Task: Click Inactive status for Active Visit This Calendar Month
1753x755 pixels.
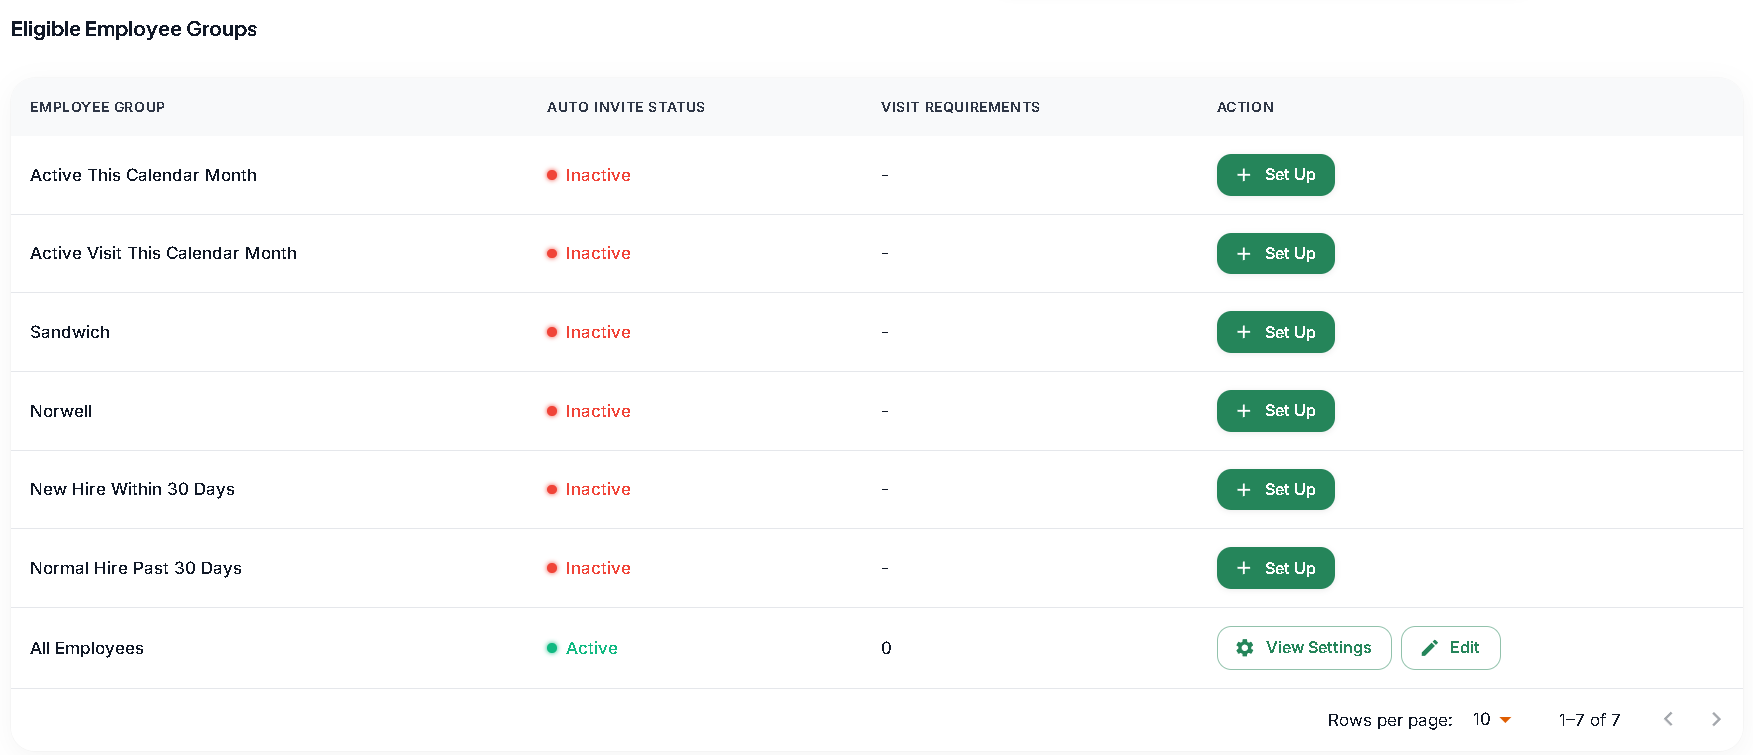Action: tap(588, 253)
